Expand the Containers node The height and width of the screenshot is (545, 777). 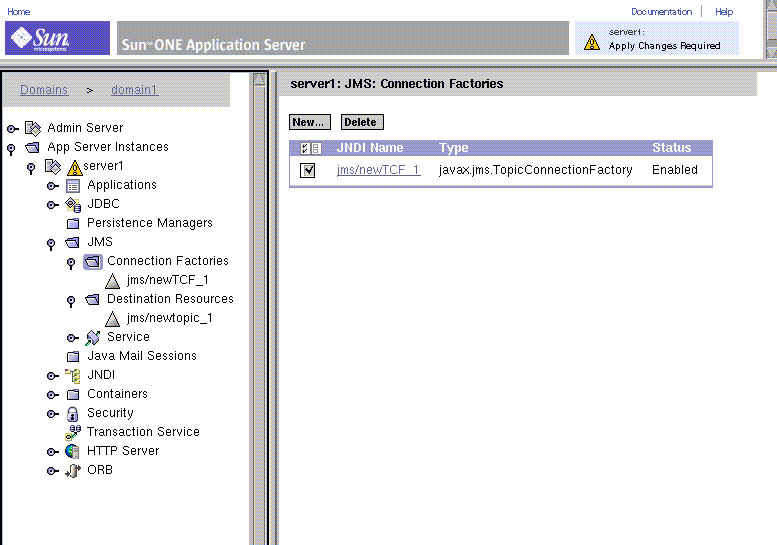53,395
